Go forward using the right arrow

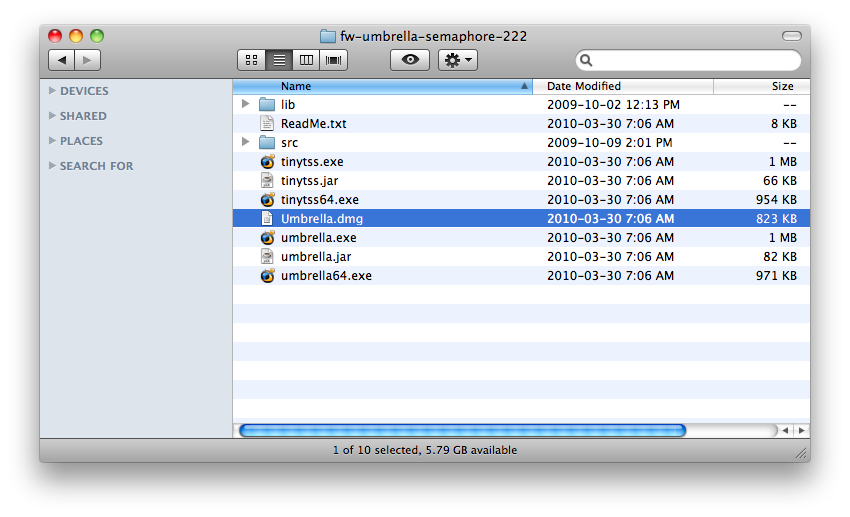tap(87, 60)
